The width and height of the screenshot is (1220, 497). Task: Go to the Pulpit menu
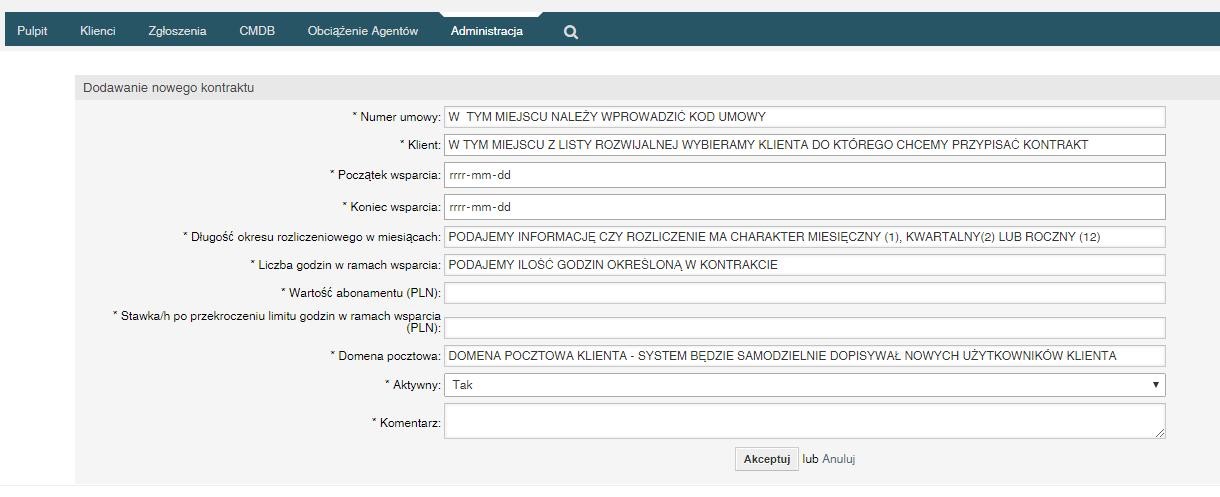(32, 31)
